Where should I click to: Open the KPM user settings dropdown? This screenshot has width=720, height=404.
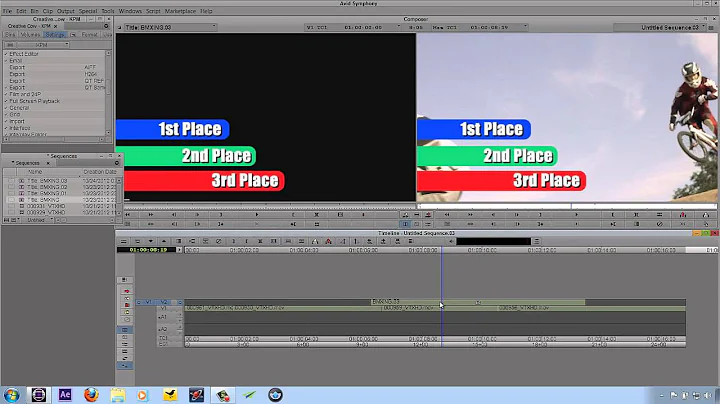[42, 45]
